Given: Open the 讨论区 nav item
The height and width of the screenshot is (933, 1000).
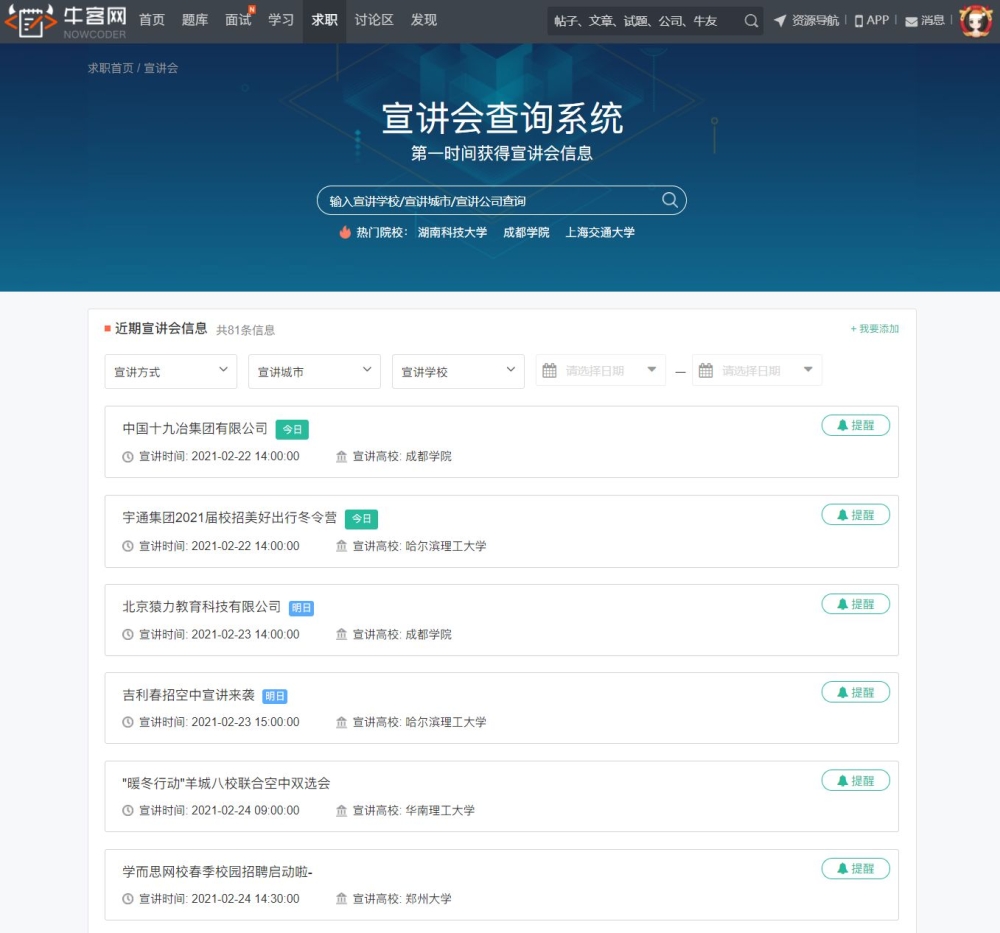Looking at the screenshot, I should (x=374, y=20).
